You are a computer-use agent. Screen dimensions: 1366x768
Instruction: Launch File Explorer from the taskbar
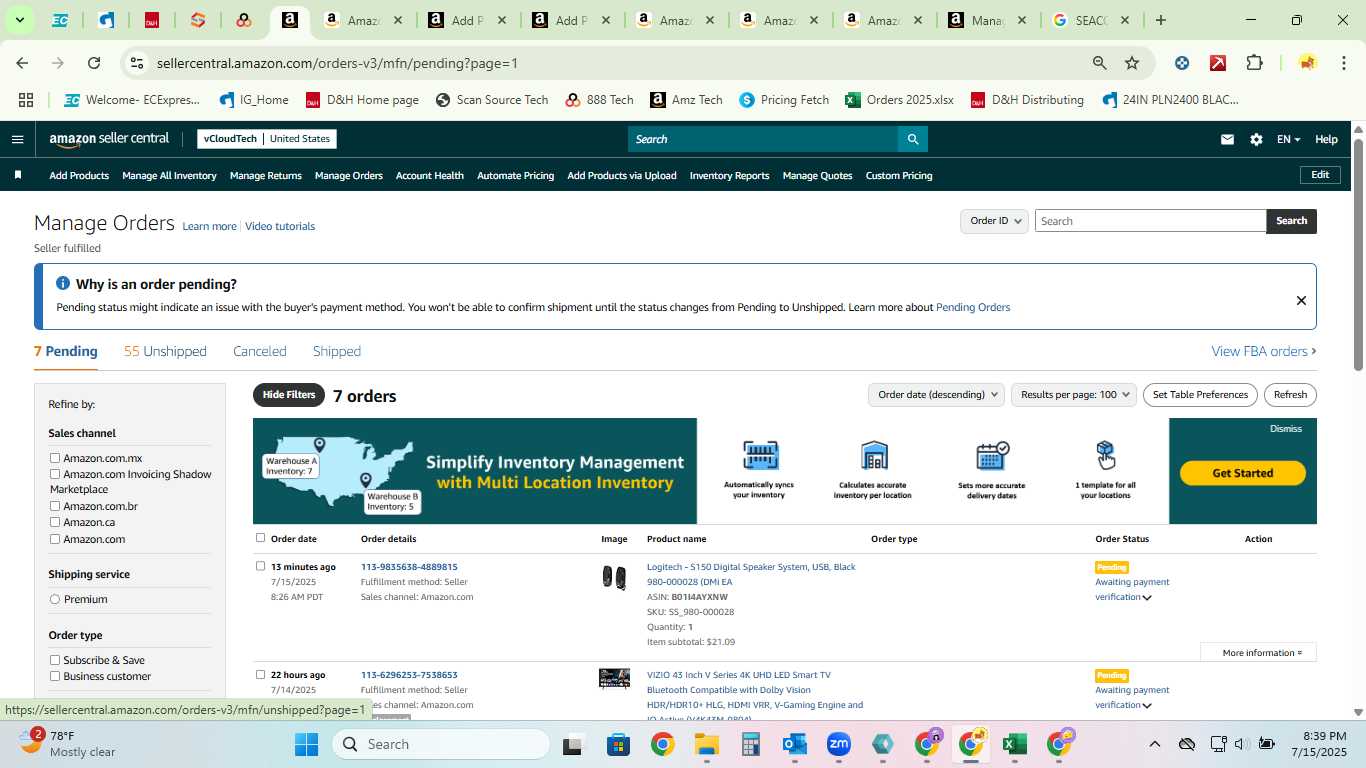(x=707, y=744)
